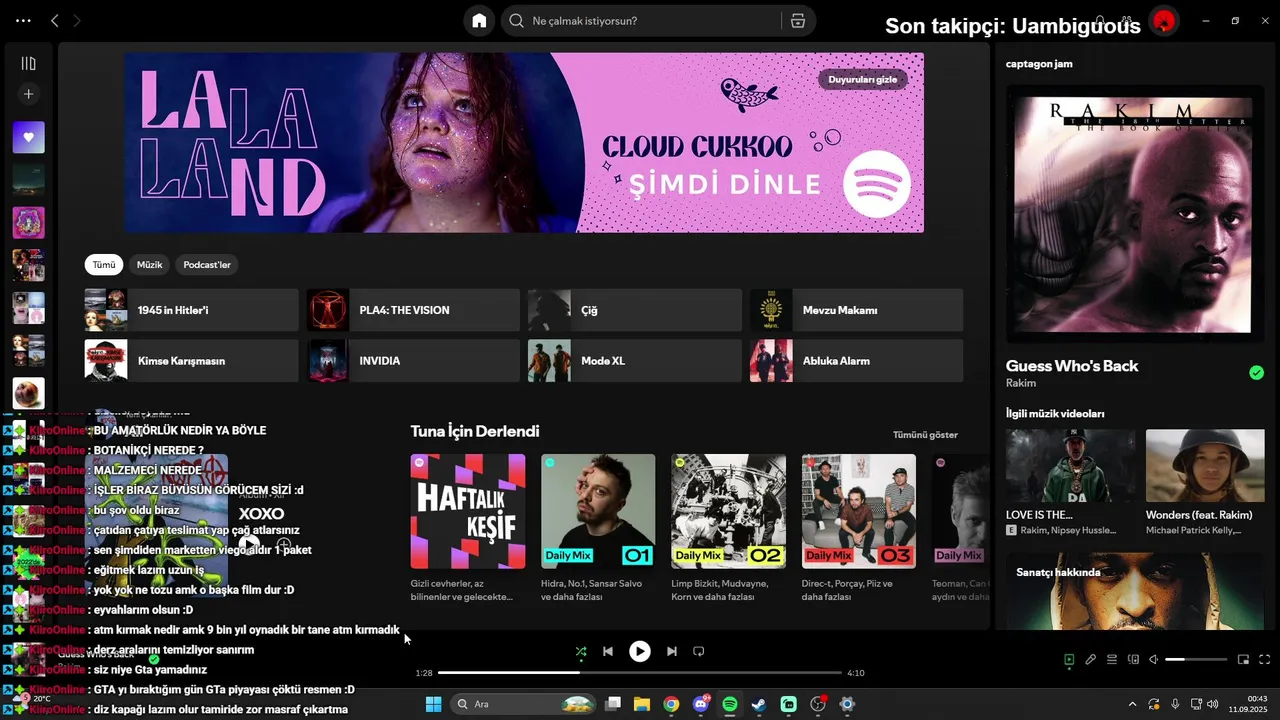Image resolution: width=1280 pixels, height=720 pixels.
Task: Go forward with the right arrow
Action: [78, 20]
